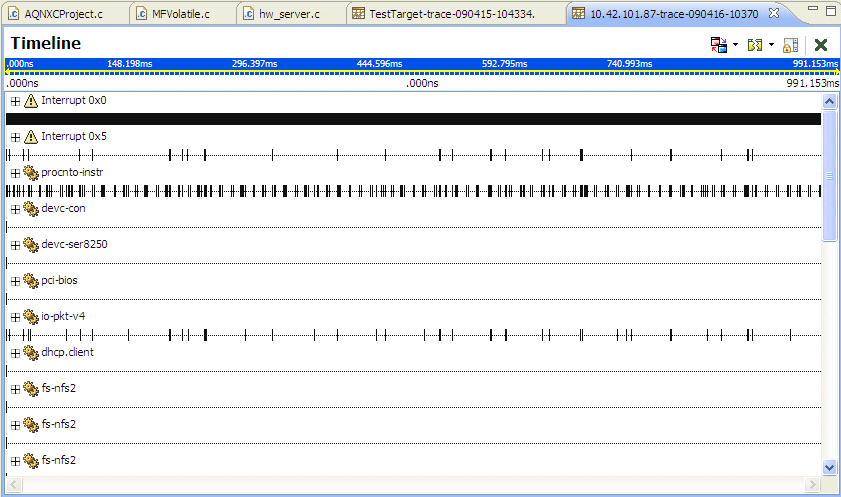This screenshot has width=841, height=497.
Task: Switch to the AQNXCProject.c tab
Action: 56,14
